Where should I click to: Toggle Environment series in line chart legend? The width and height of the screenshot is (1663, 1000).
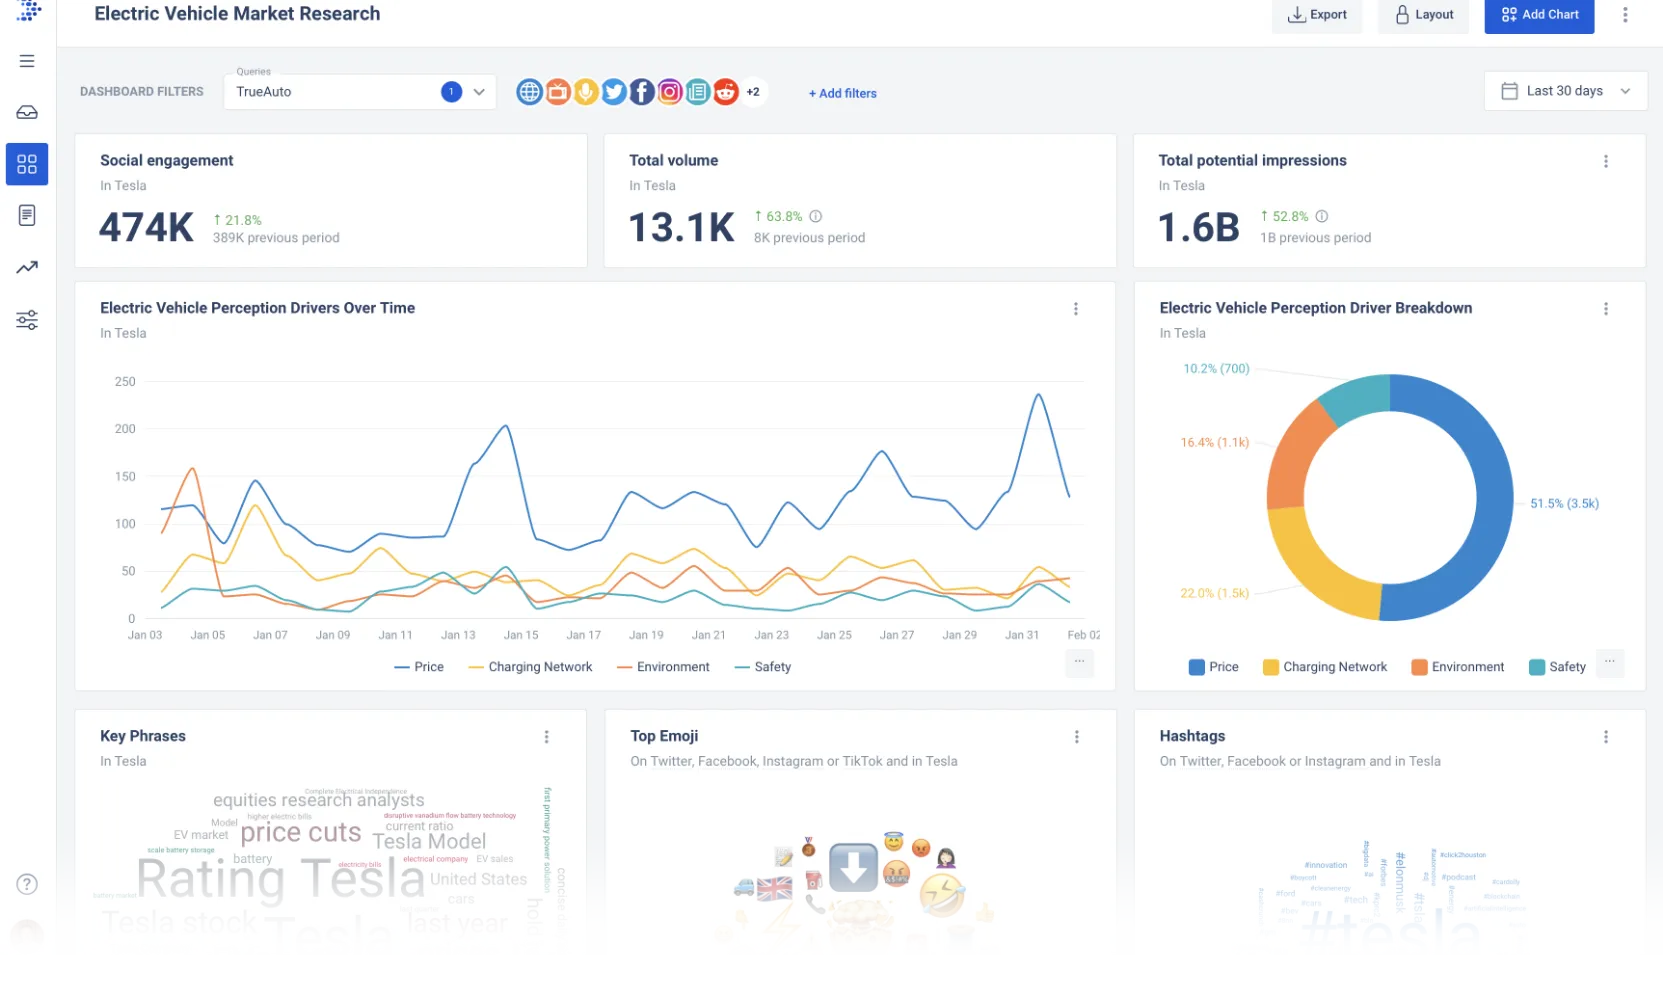pos(663,667)
